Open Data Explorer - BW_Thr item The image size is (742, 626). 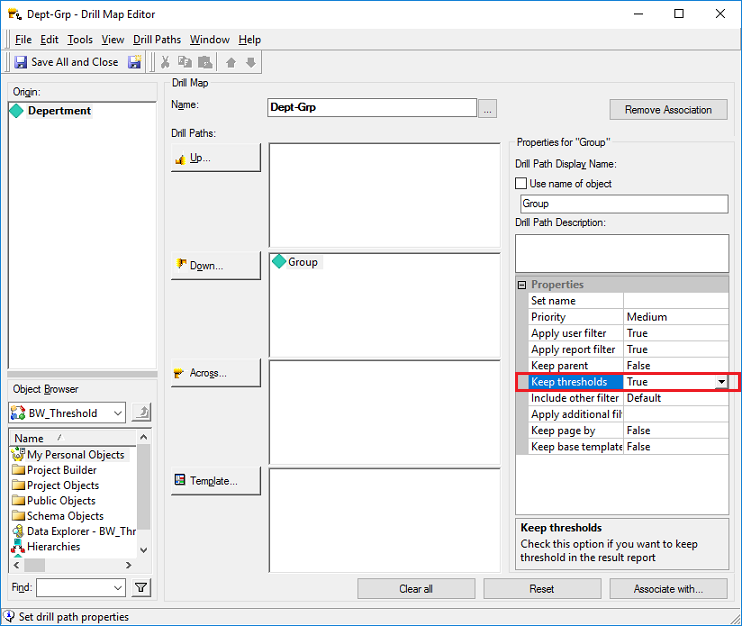pyautogui.click(x=74, y=531)
